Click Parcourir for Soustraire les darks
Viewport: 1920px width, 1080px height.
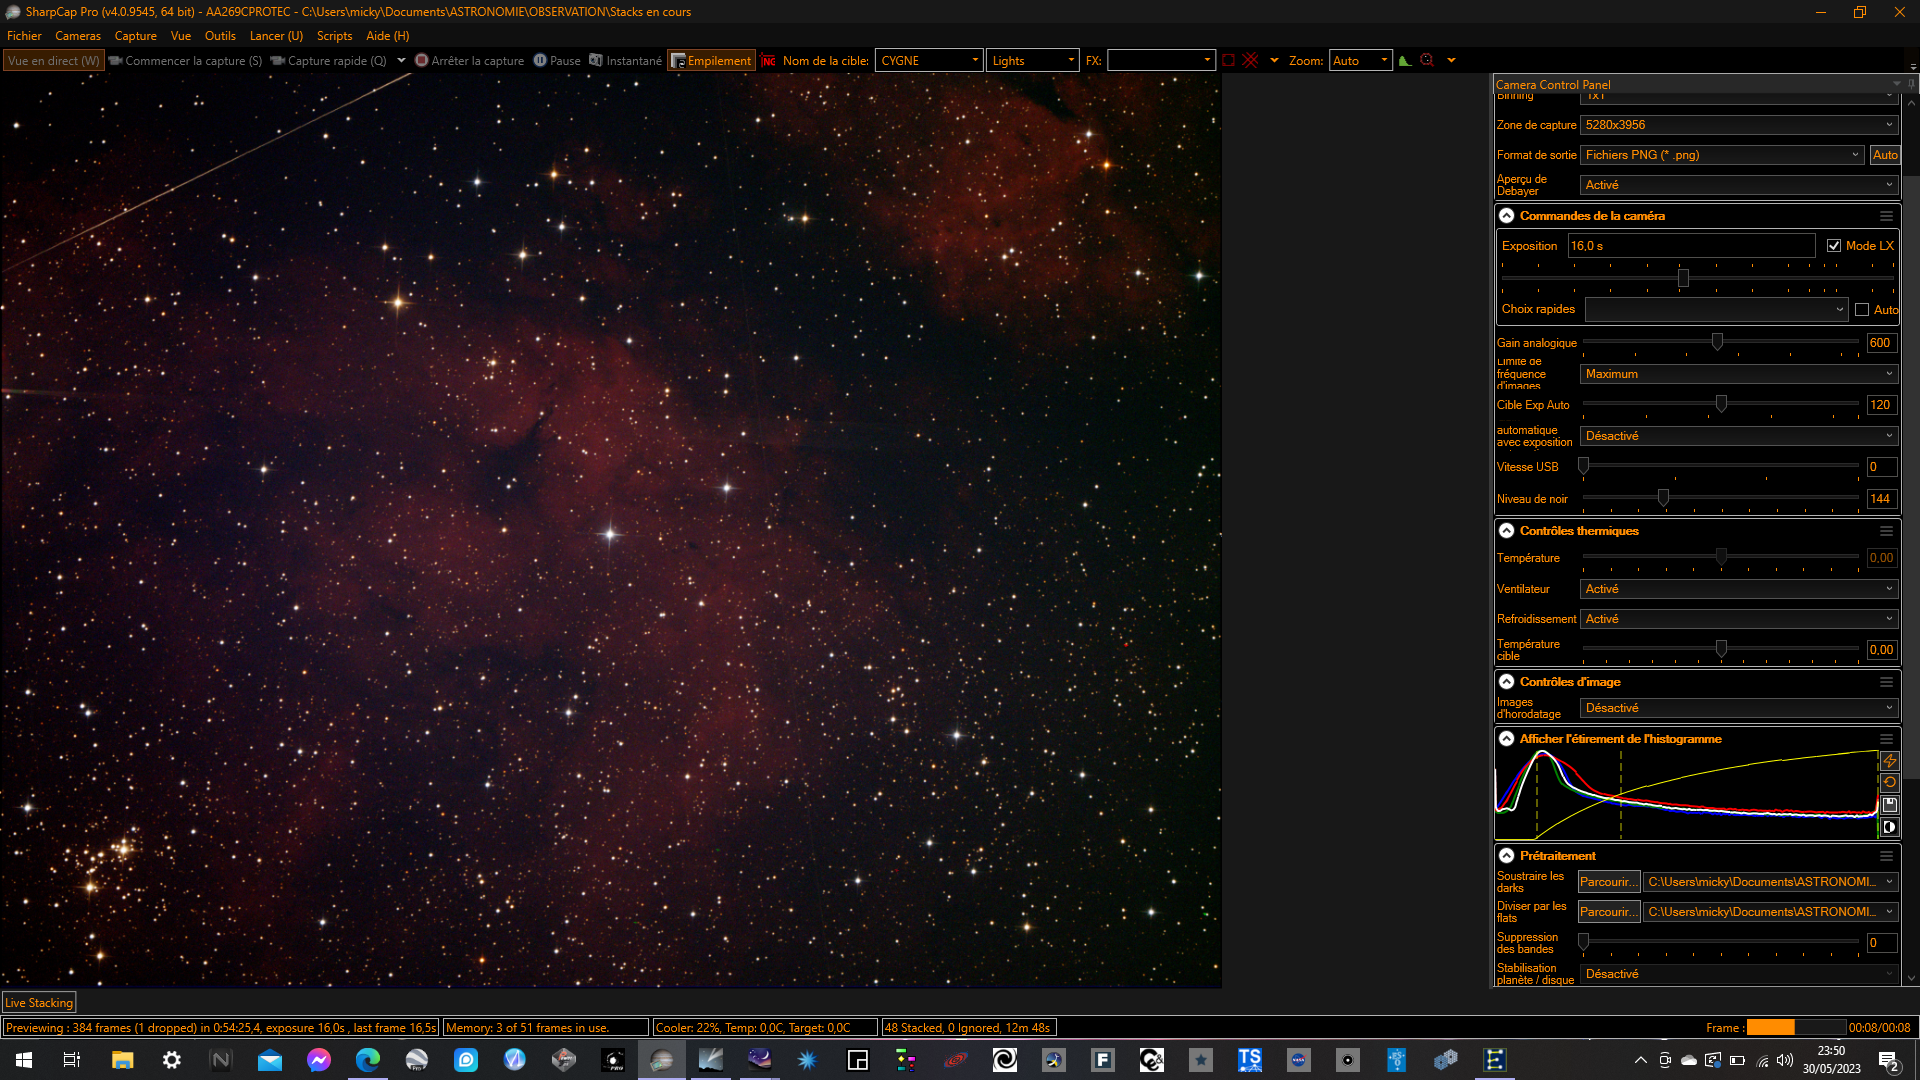point(1609,882)
